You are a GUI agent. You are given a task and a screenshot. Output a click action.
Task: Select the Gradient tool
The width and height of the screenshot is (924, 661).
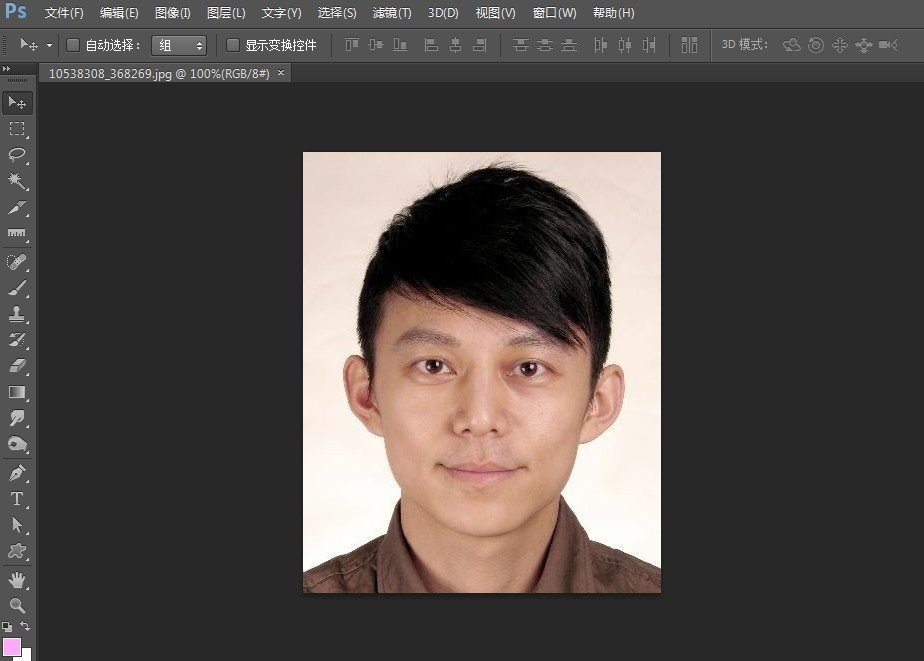click(x=16, y=392)
